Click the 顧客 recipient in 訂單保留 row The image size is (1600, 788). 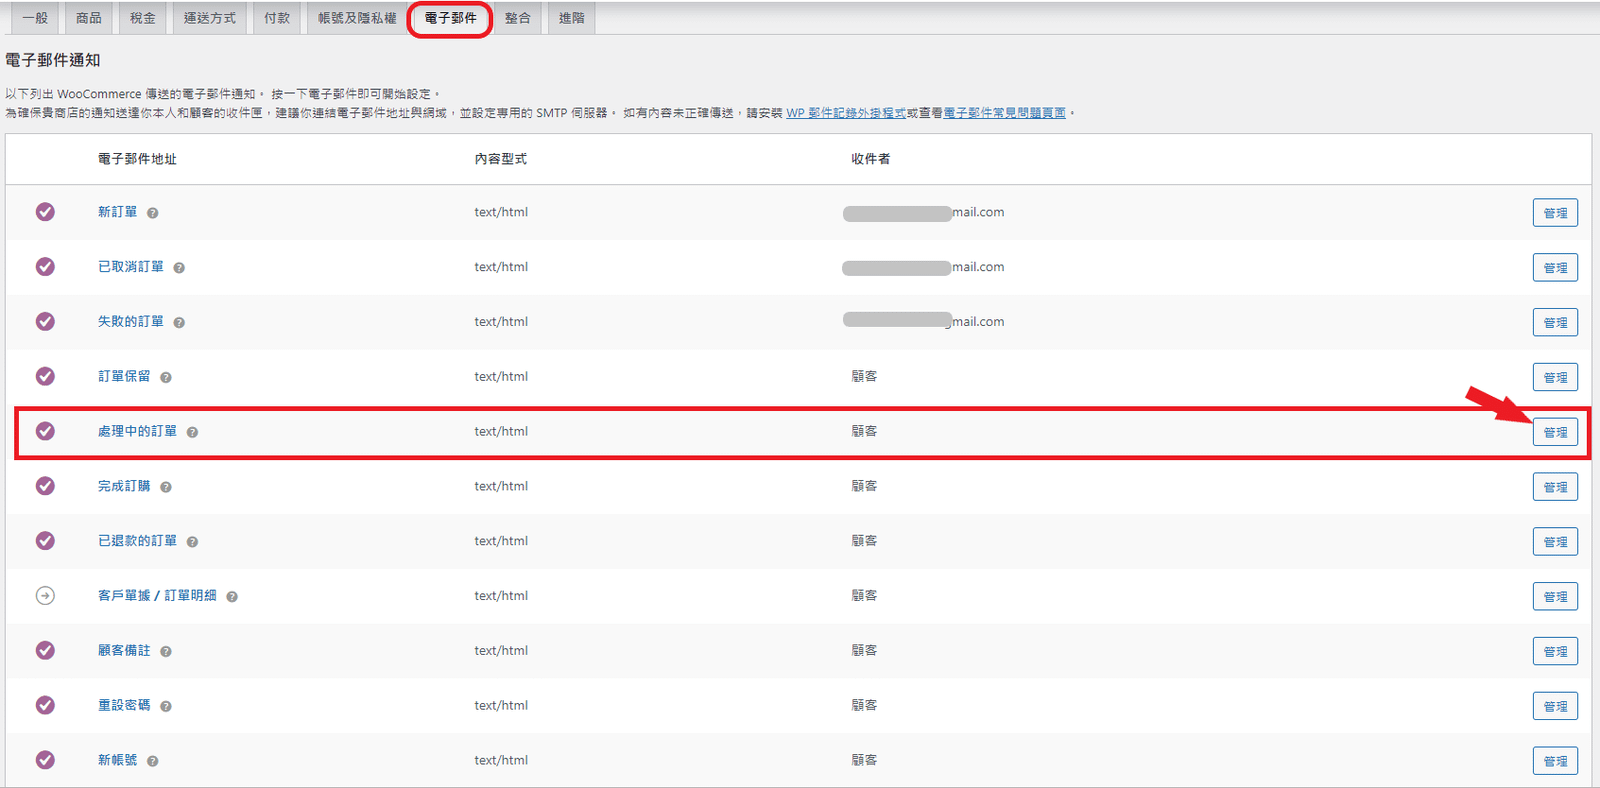click(x=864, y=376)
